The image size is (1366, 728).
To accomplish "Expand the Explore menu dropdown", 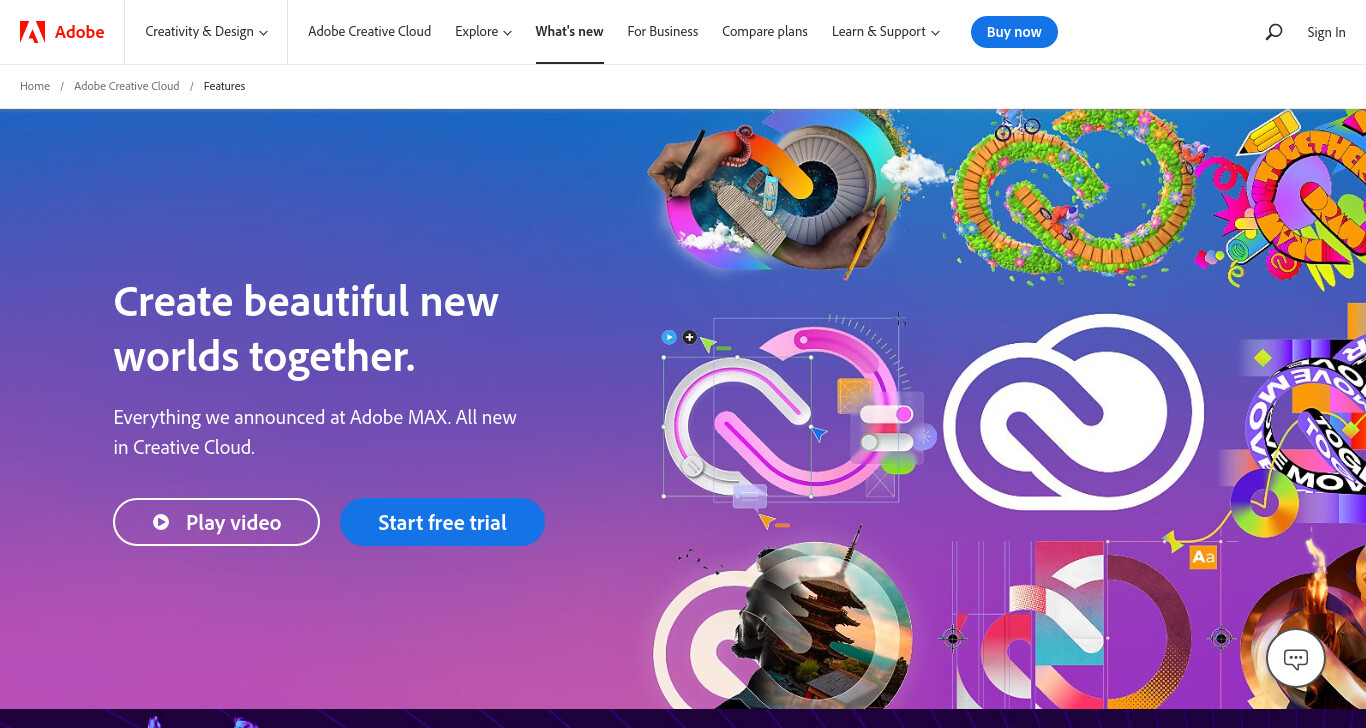I will click(483, 32).
